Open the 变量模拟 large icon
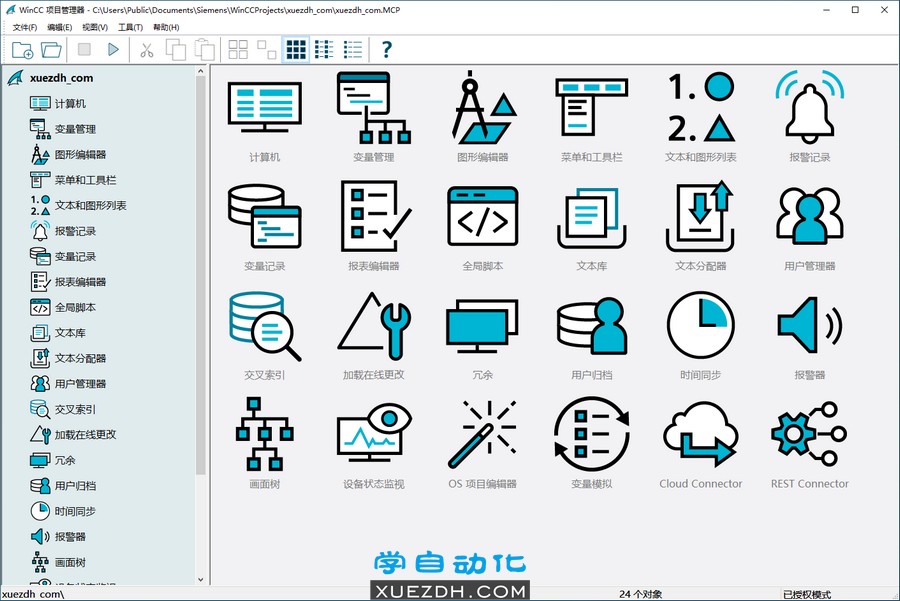This screenshot has height=601, width=900. [x=592, y=435]
